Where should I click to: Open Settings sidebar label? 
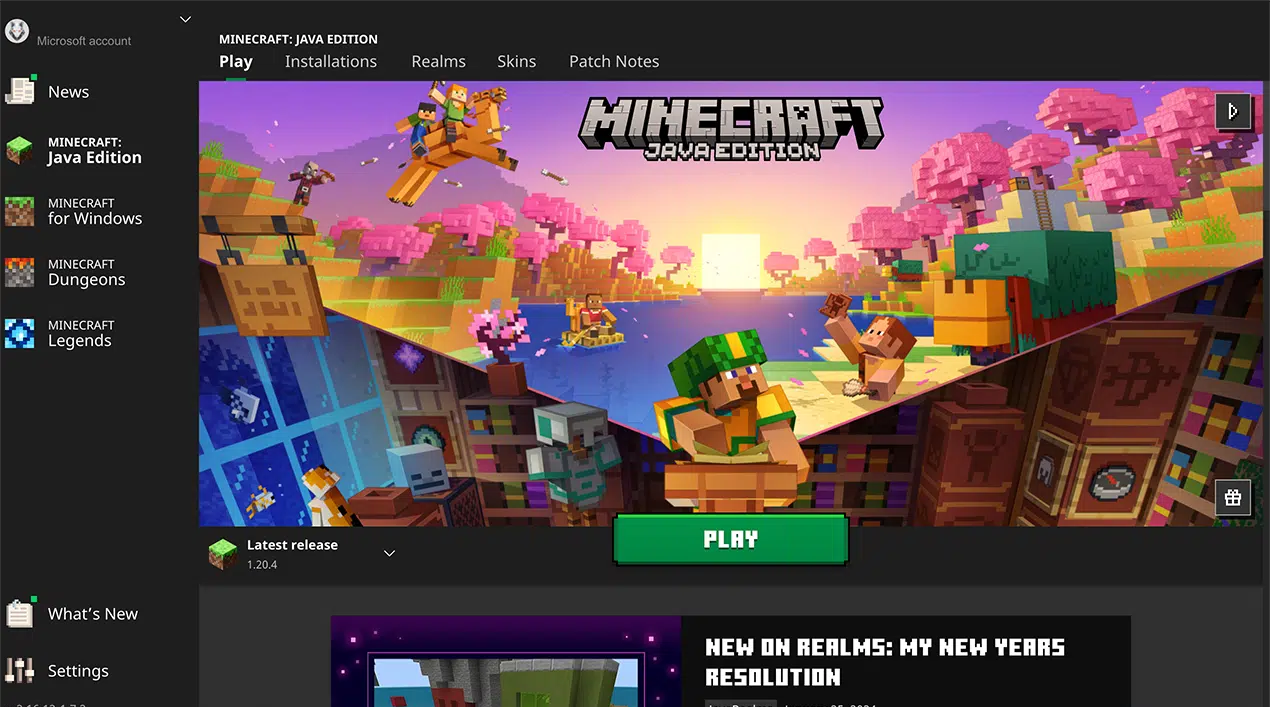[78, 671]
